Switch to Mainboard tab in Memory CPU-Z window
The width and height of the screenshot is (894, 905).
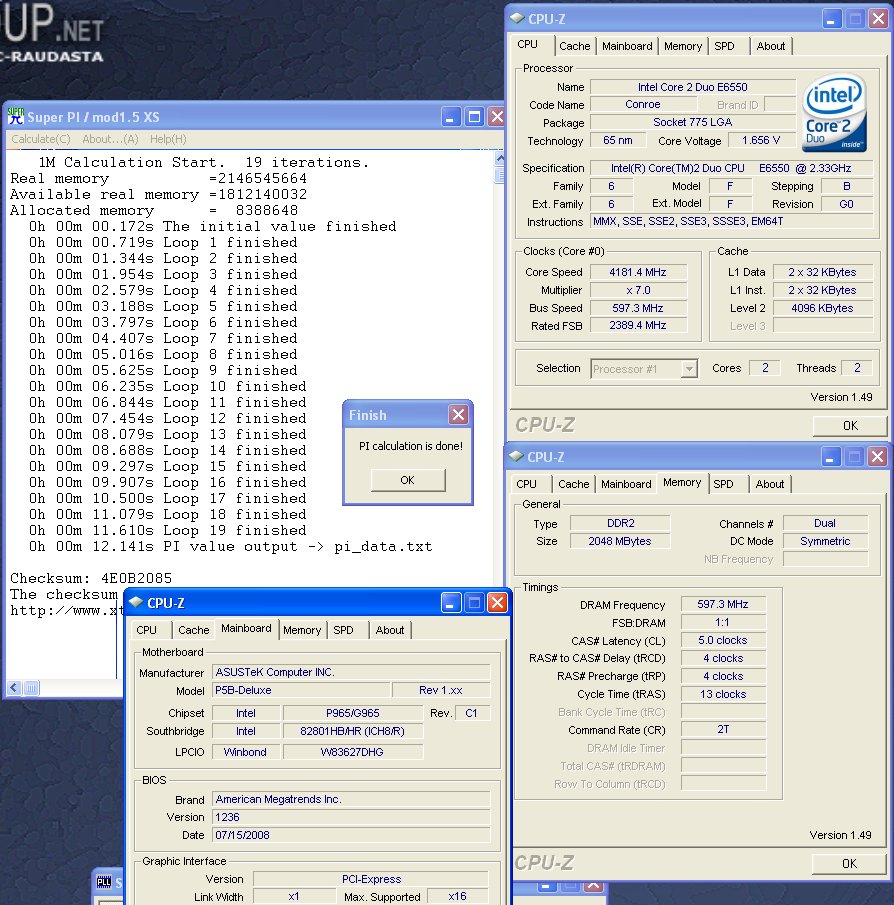click(626, 484)
